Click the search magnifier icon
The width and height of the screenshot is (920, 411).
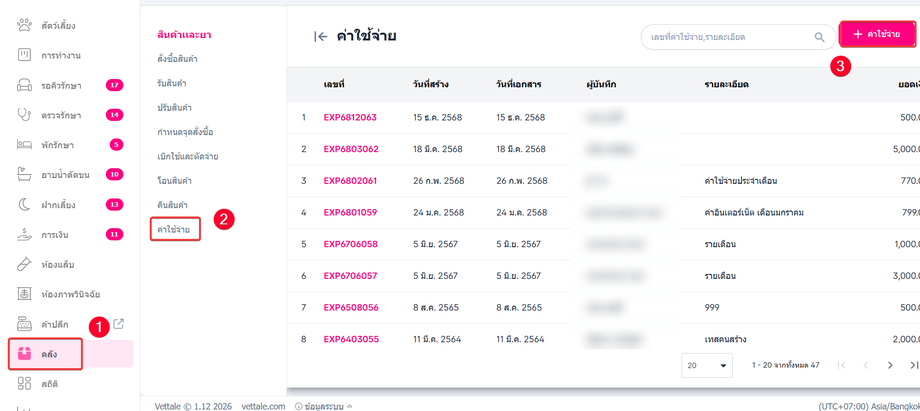pyautogui.click(x=820, y=37)
